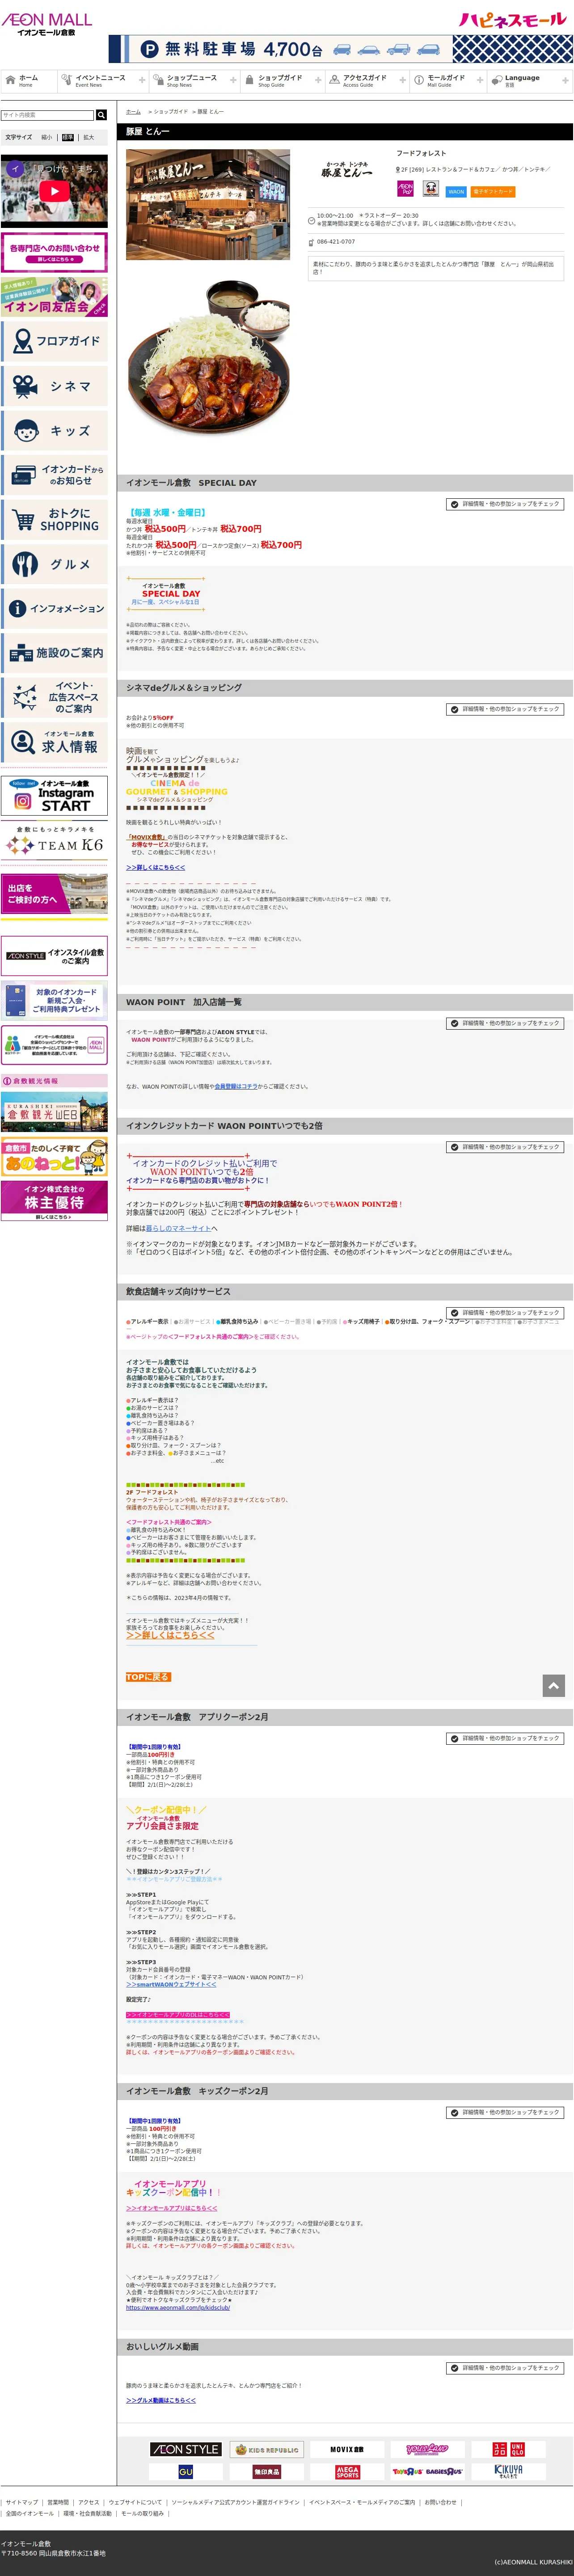Viewport: 574px width, 2576px height.
Task: Click the orange TOPに戻る button
Action: click(x=148, y=1677)
